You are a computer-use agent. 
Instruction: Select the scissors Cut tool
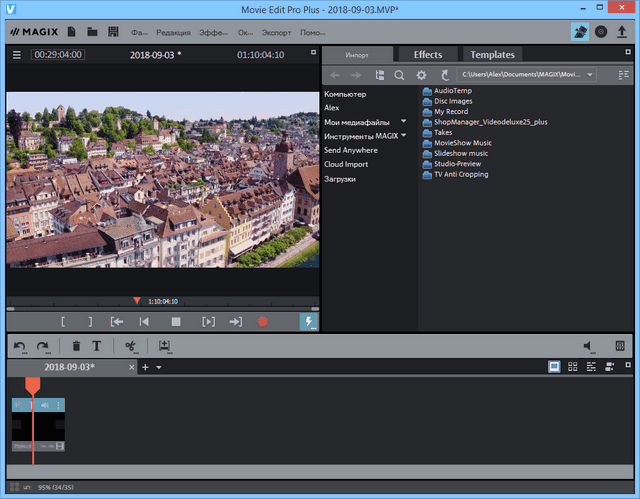click(130, 346)
